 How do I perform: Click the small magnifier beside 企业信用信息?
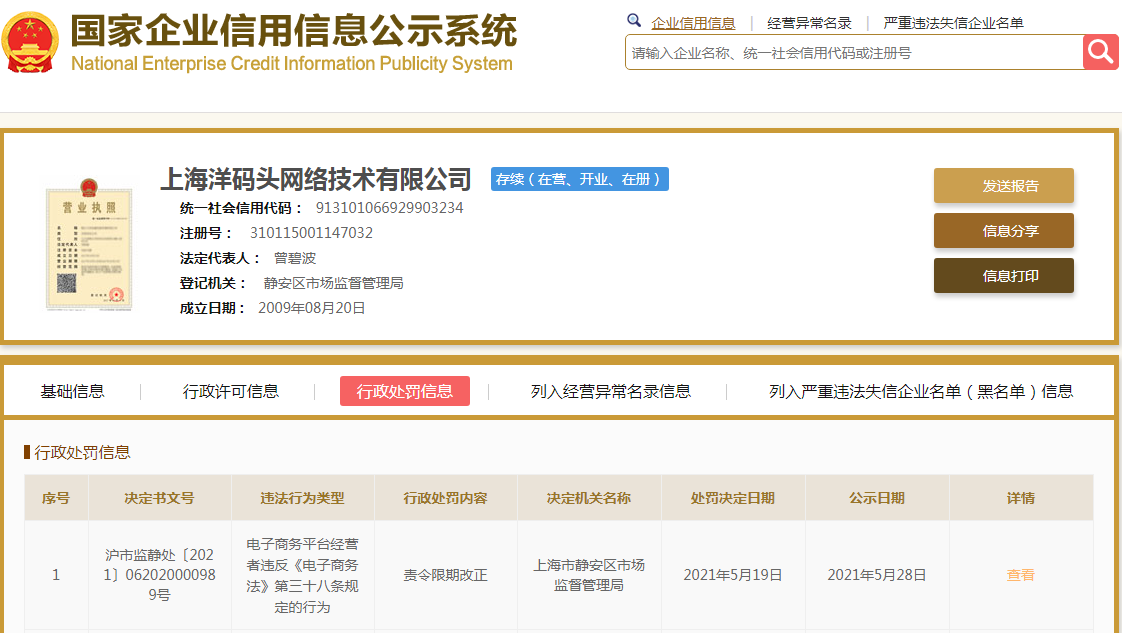click(x=633, y=20)
